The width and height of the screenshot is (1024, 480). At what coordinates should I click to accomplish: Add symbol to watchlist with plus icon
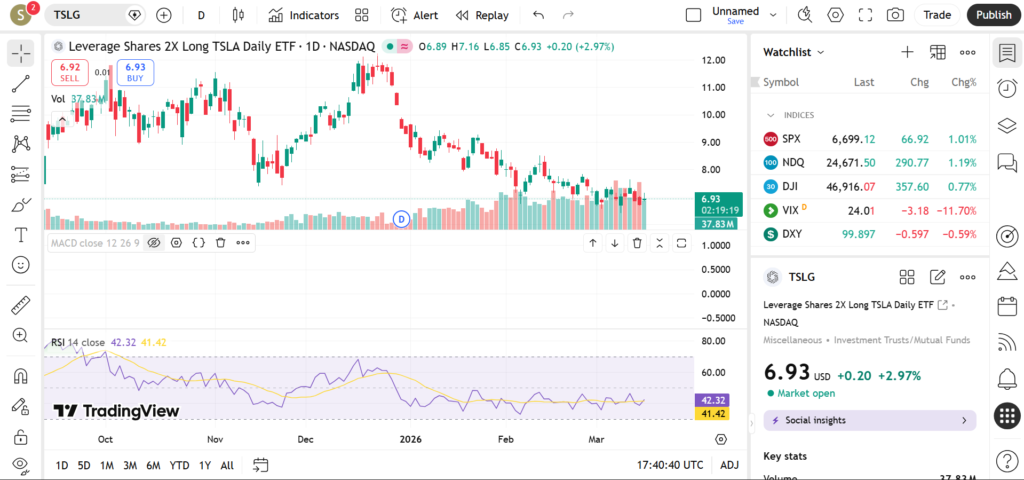[x=907, y=52]
